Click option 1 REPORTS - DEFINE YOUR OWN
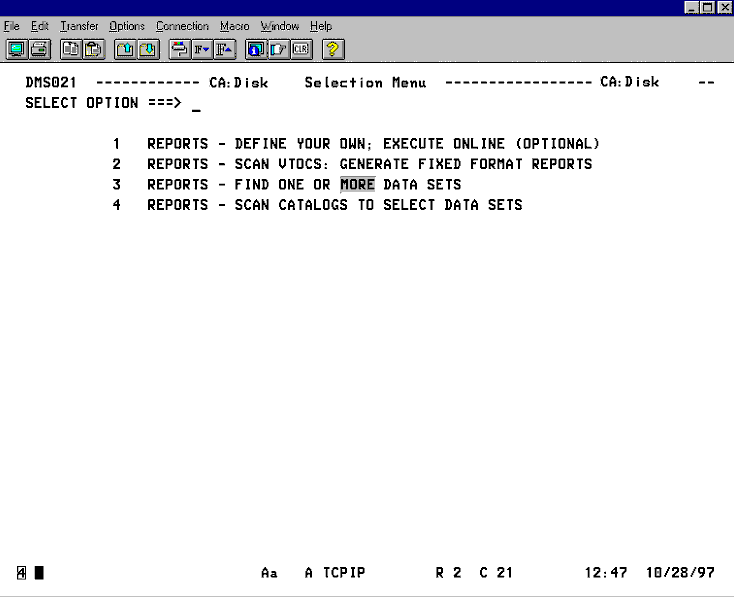Screen dimensions: 734x597 coord(356,144)
